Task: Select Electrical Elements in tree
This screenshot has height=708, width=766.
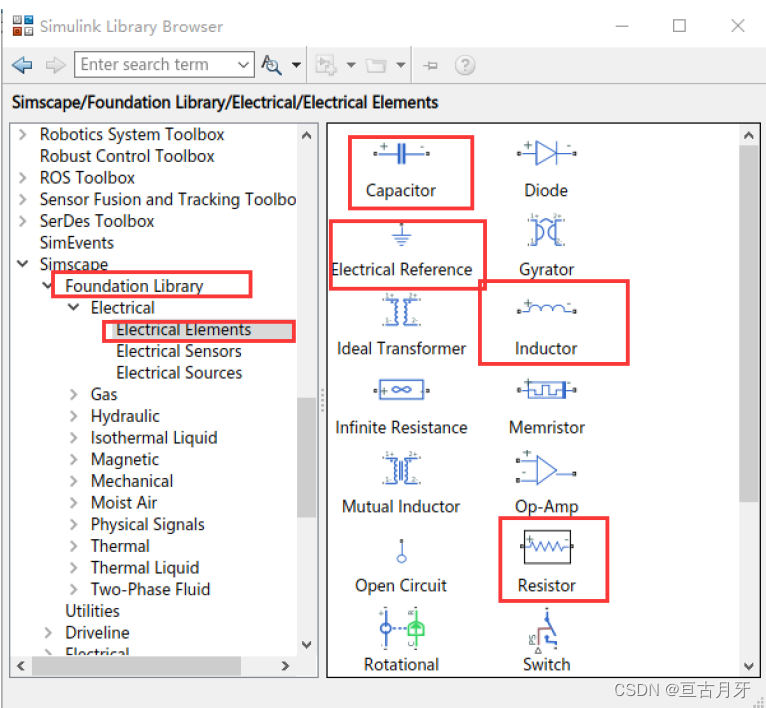Action: 184,329
